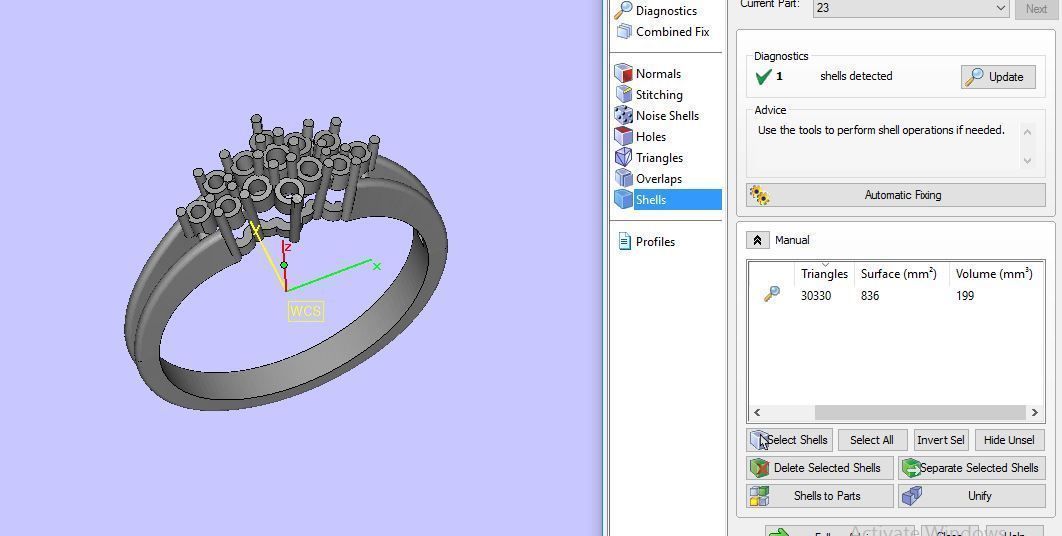Click the green WCS origin point
This screenshot has width=1062, height=536.
click(x=284, y=265)
